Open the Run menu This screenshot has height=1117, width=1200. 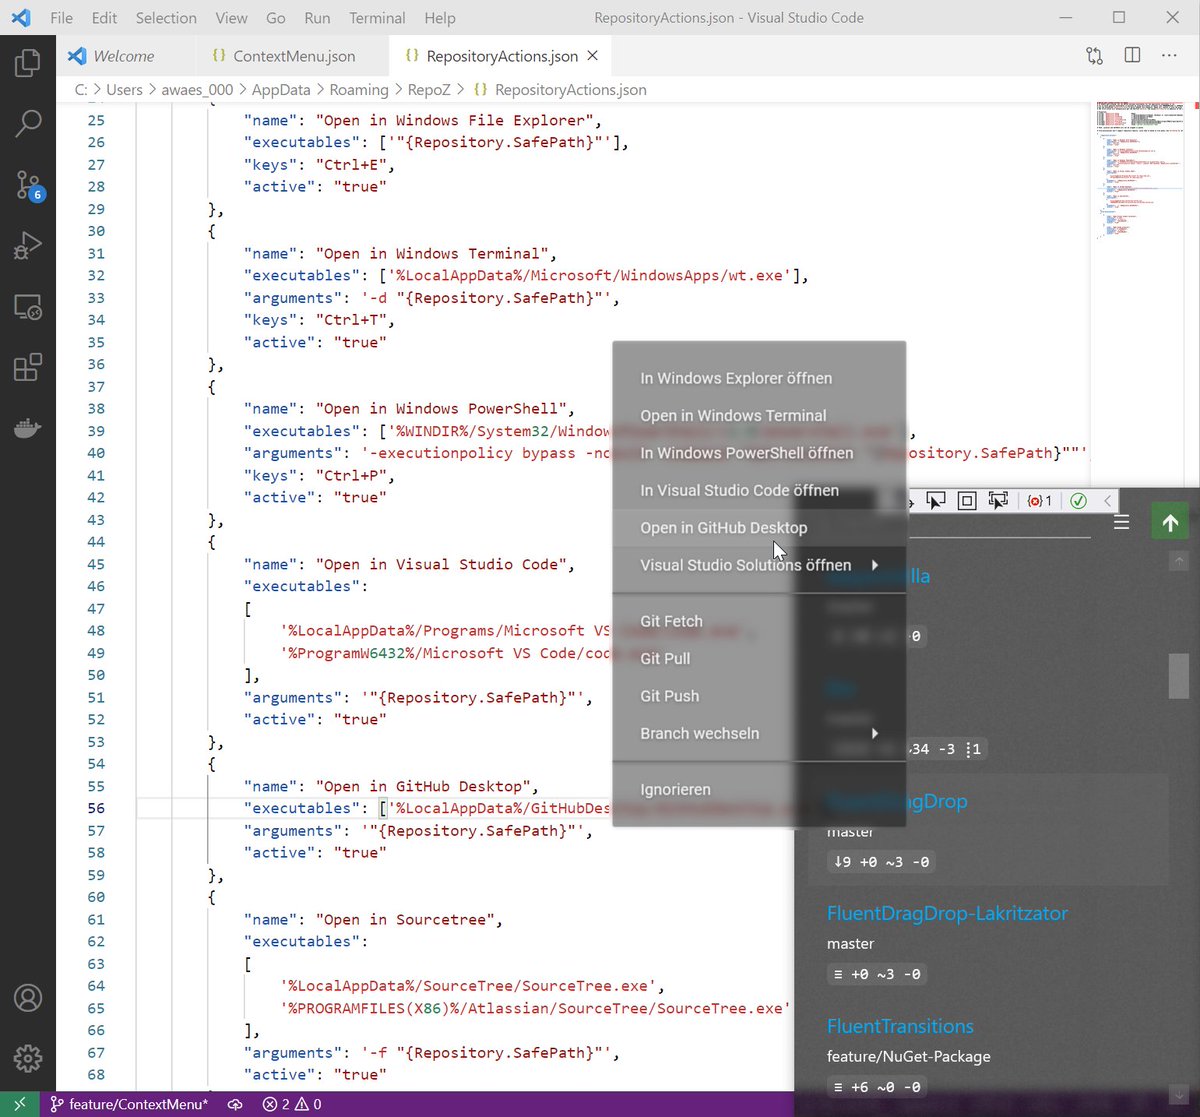coord(317,18)
